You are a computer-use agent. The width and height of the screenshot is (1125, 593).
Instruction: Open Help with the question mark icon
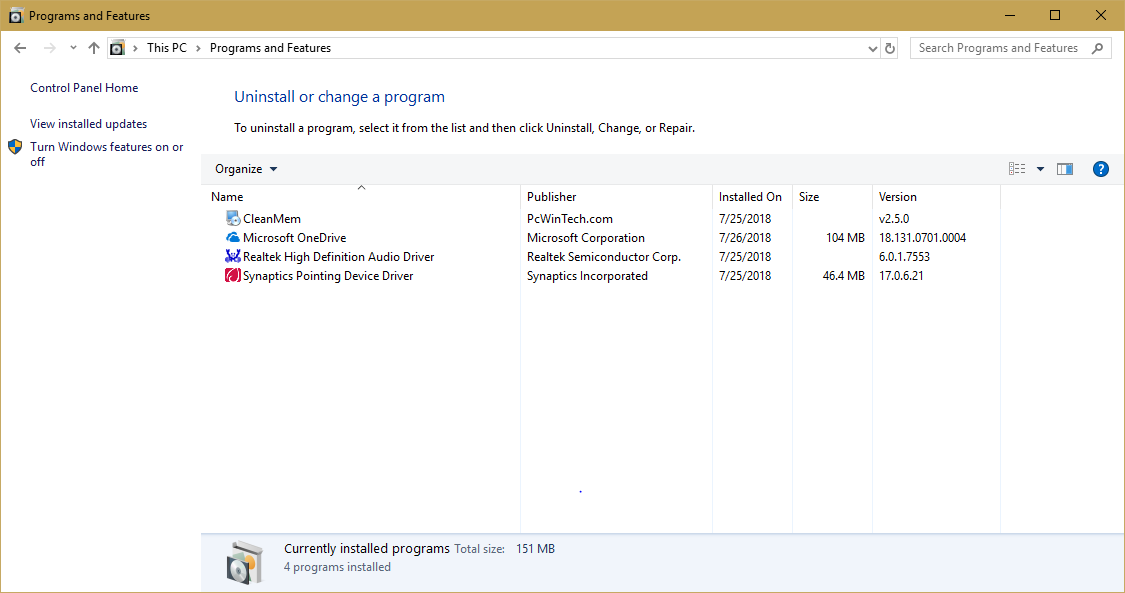[1101, 169]
